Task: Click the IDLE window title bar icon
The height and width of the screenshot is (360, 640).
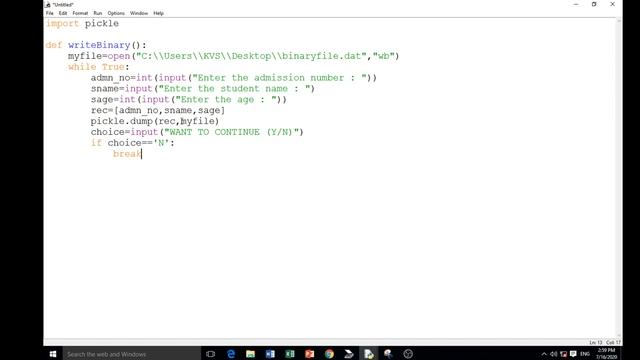Action: [48, 4]
